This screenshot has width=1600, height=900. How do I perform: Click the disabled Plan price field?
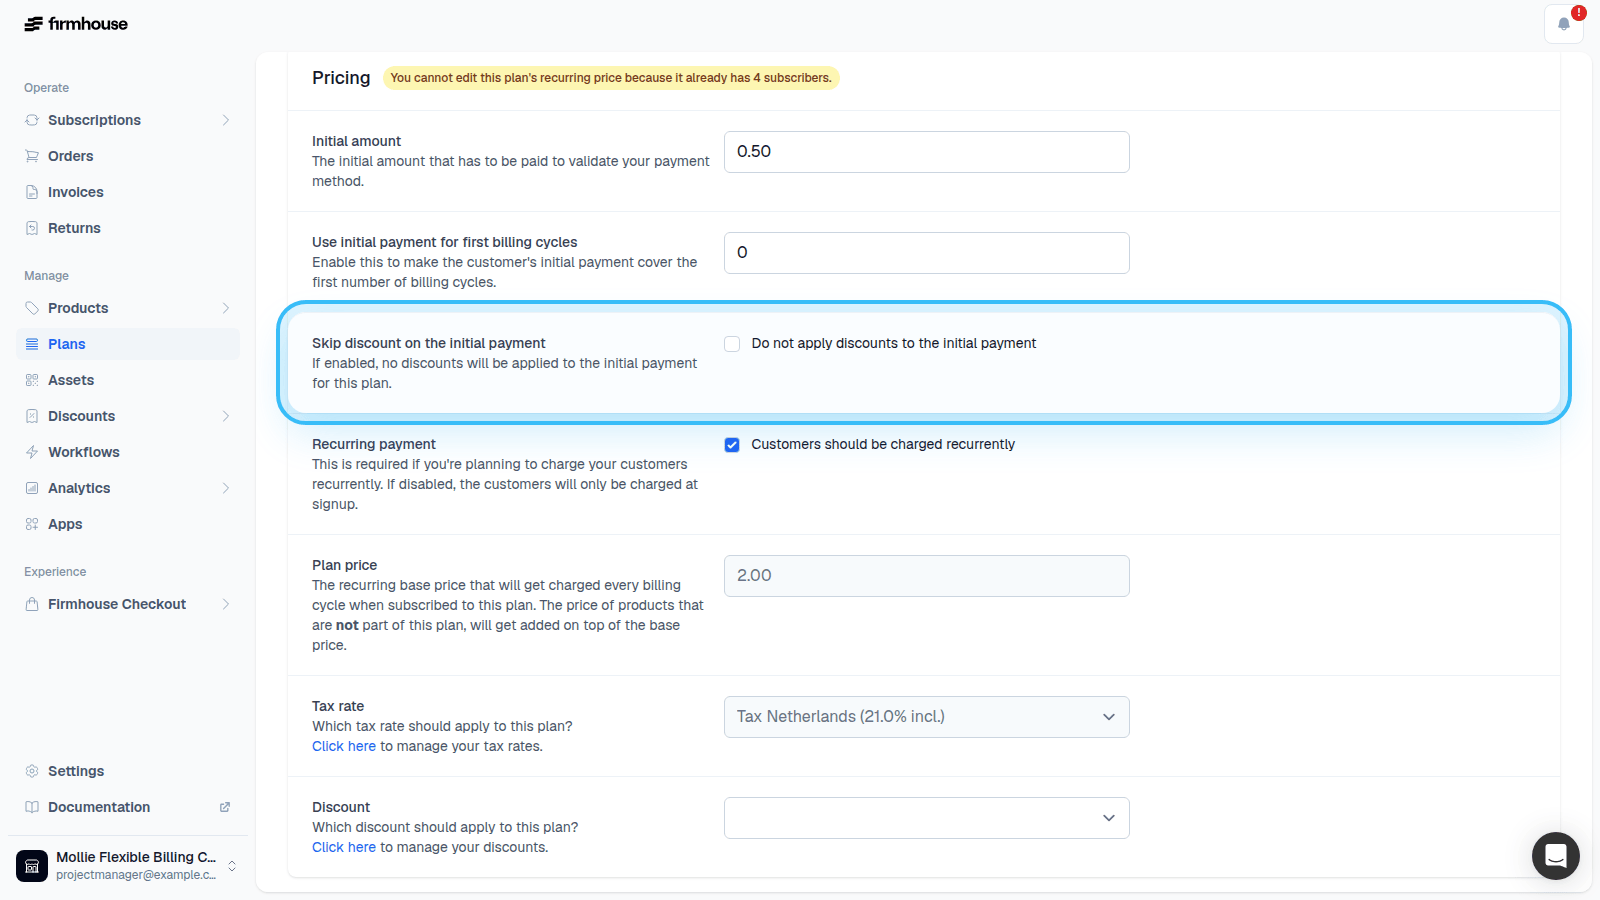(927, 576)
